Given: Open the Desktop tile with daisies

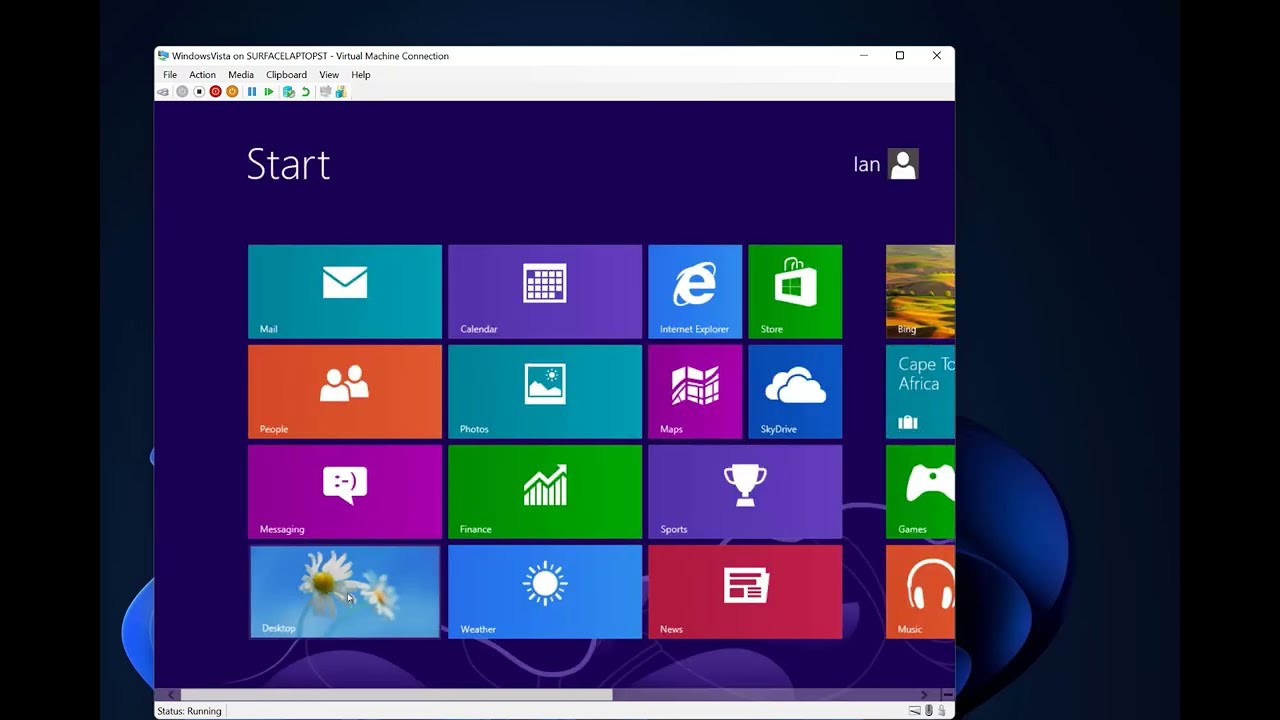Looking at the screenshot, I should coord(345,591).
